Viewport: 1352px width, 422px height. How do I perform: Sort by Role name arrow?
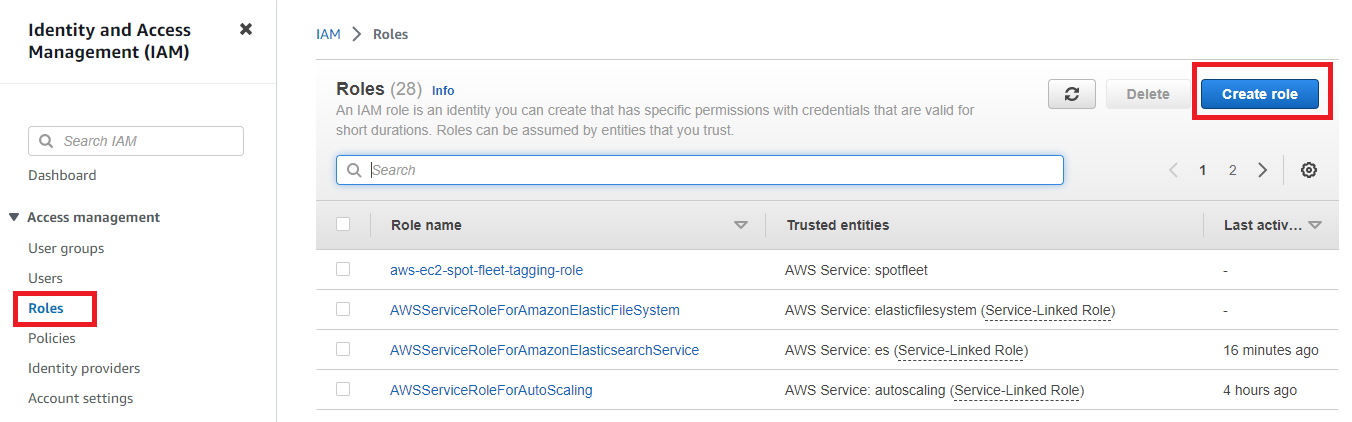741,226
